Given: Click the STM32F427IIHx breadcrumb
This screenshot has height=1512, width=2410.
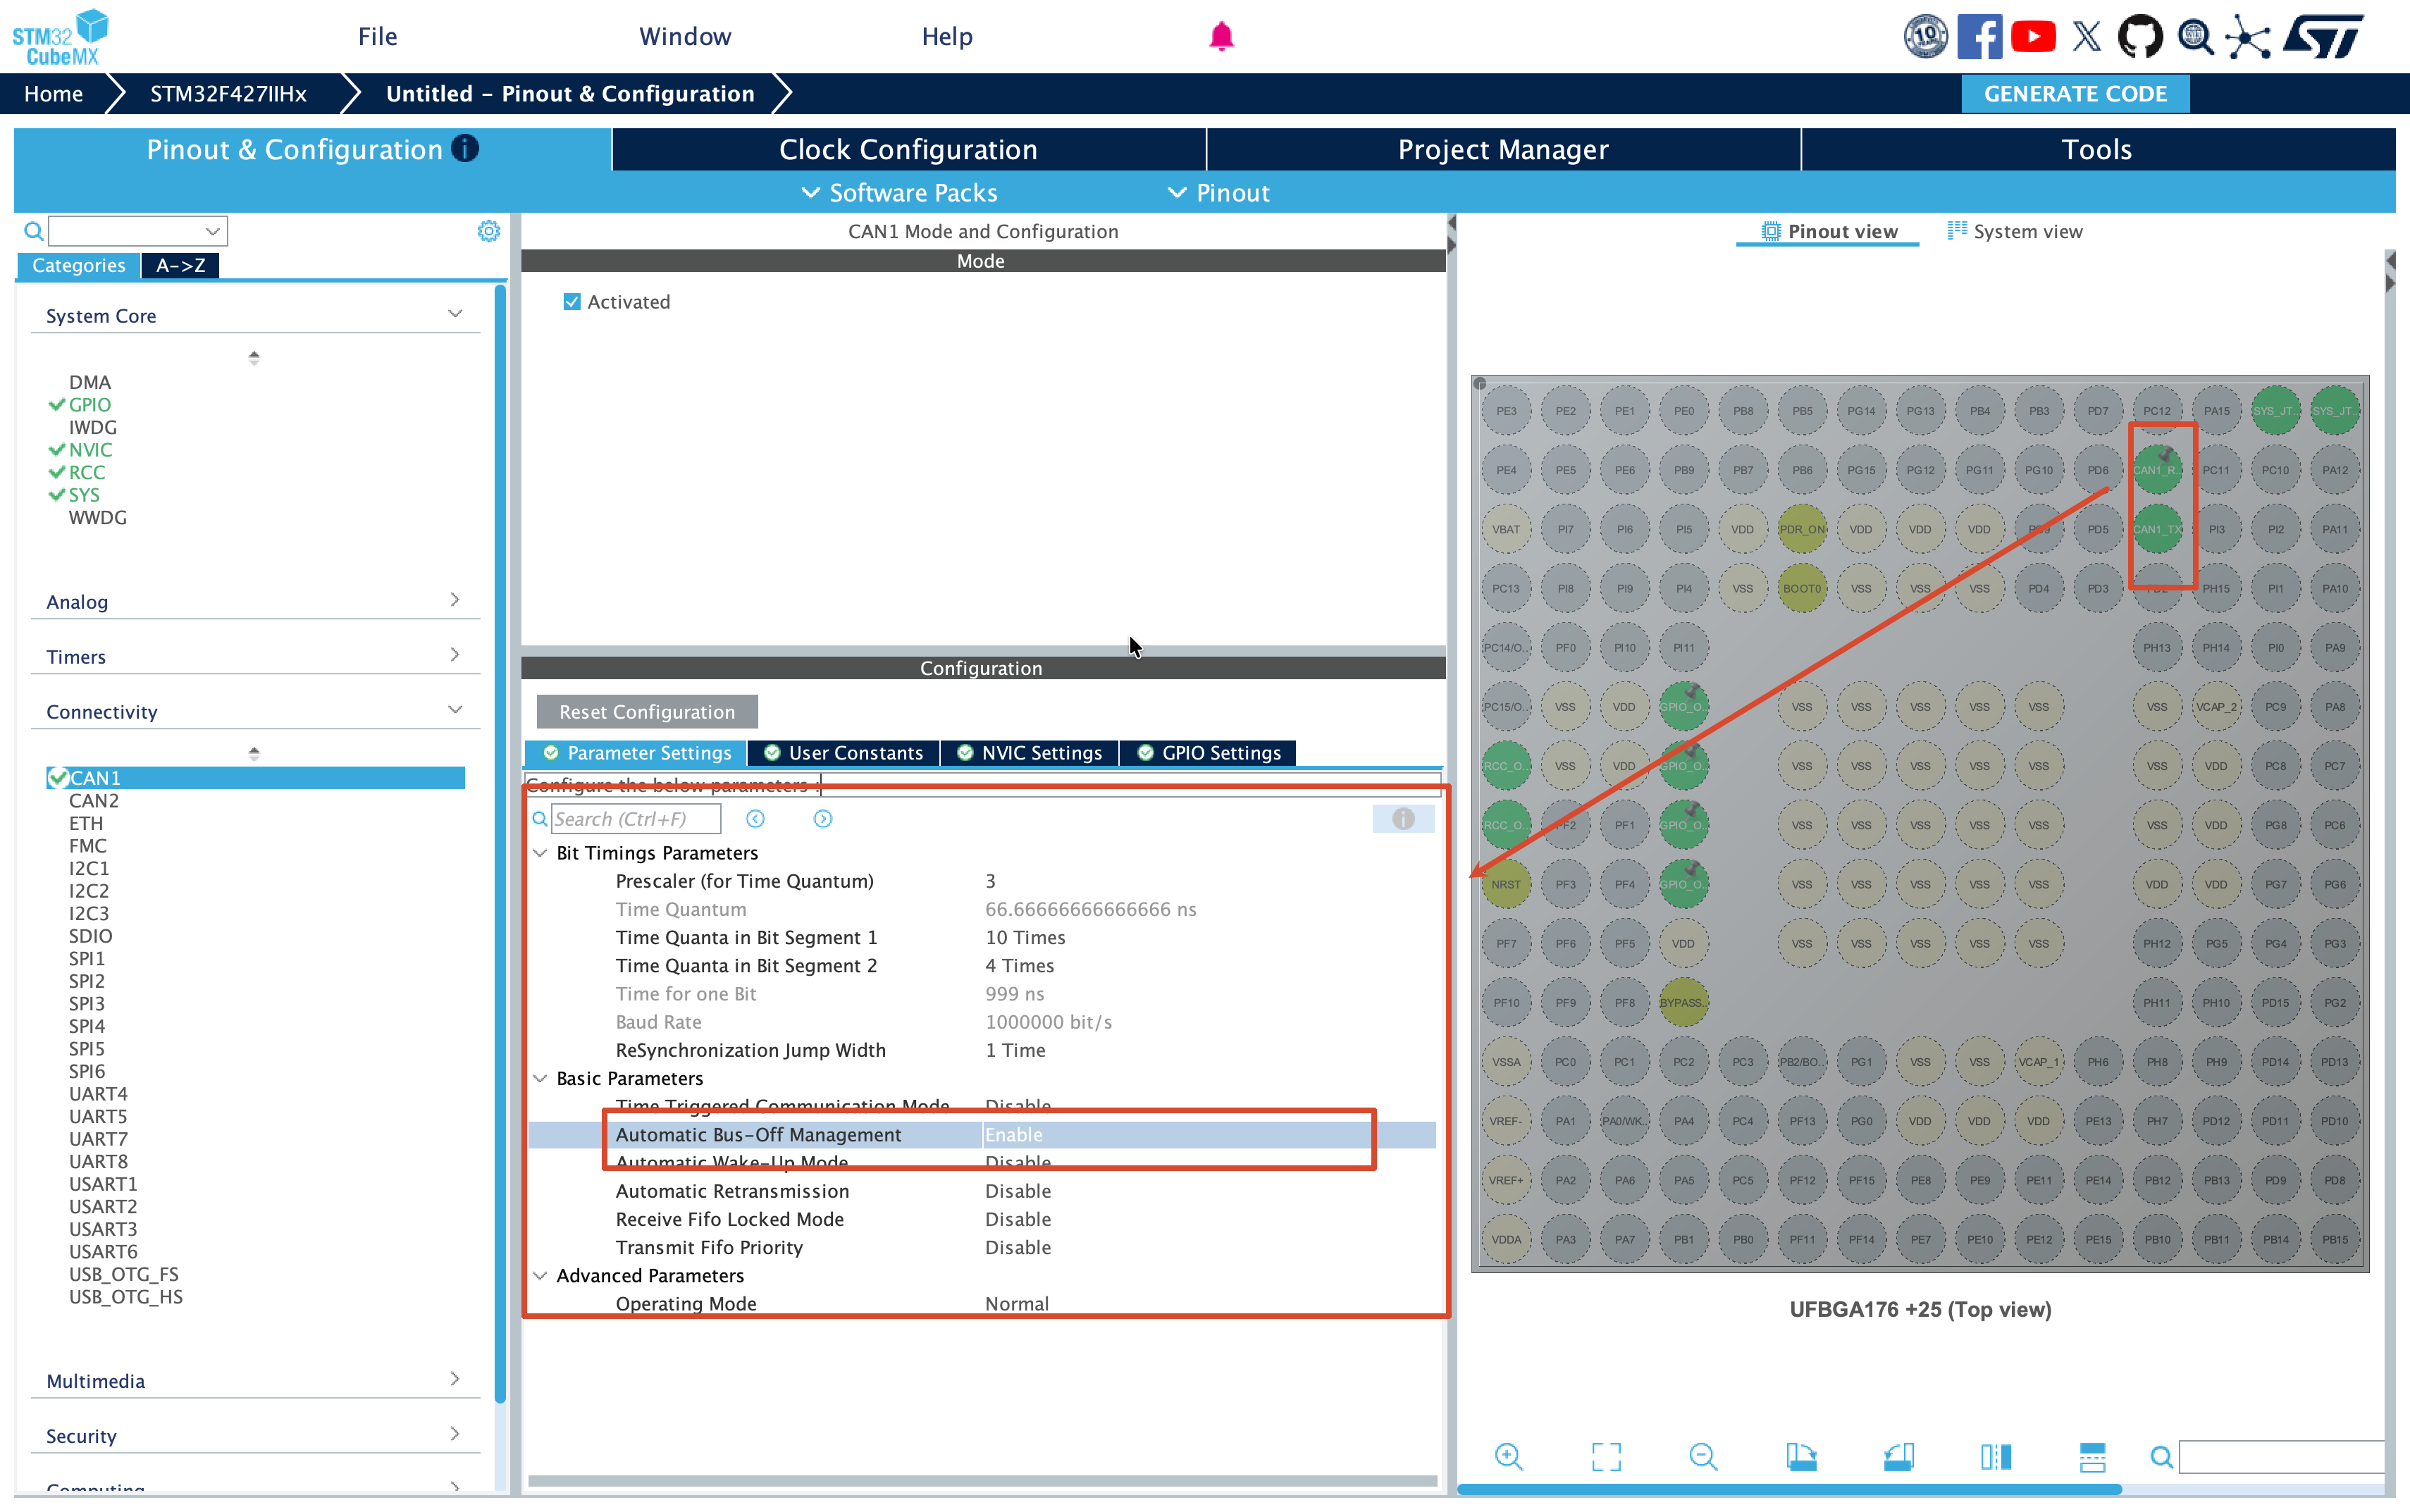Looking at the screenshot, I should click(228, 94).
